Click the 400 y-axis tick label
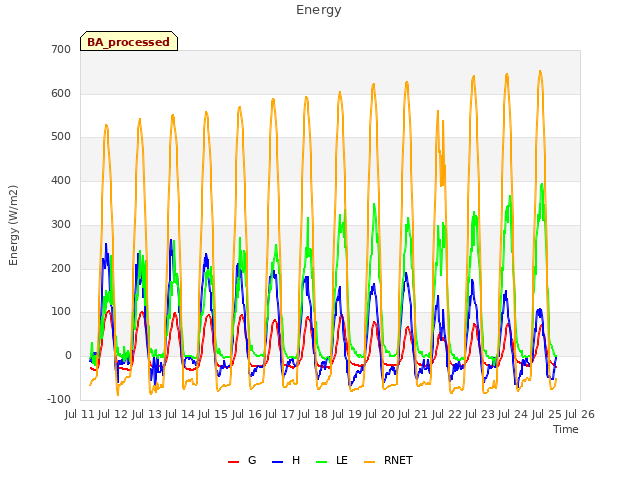 coord(61,181)
